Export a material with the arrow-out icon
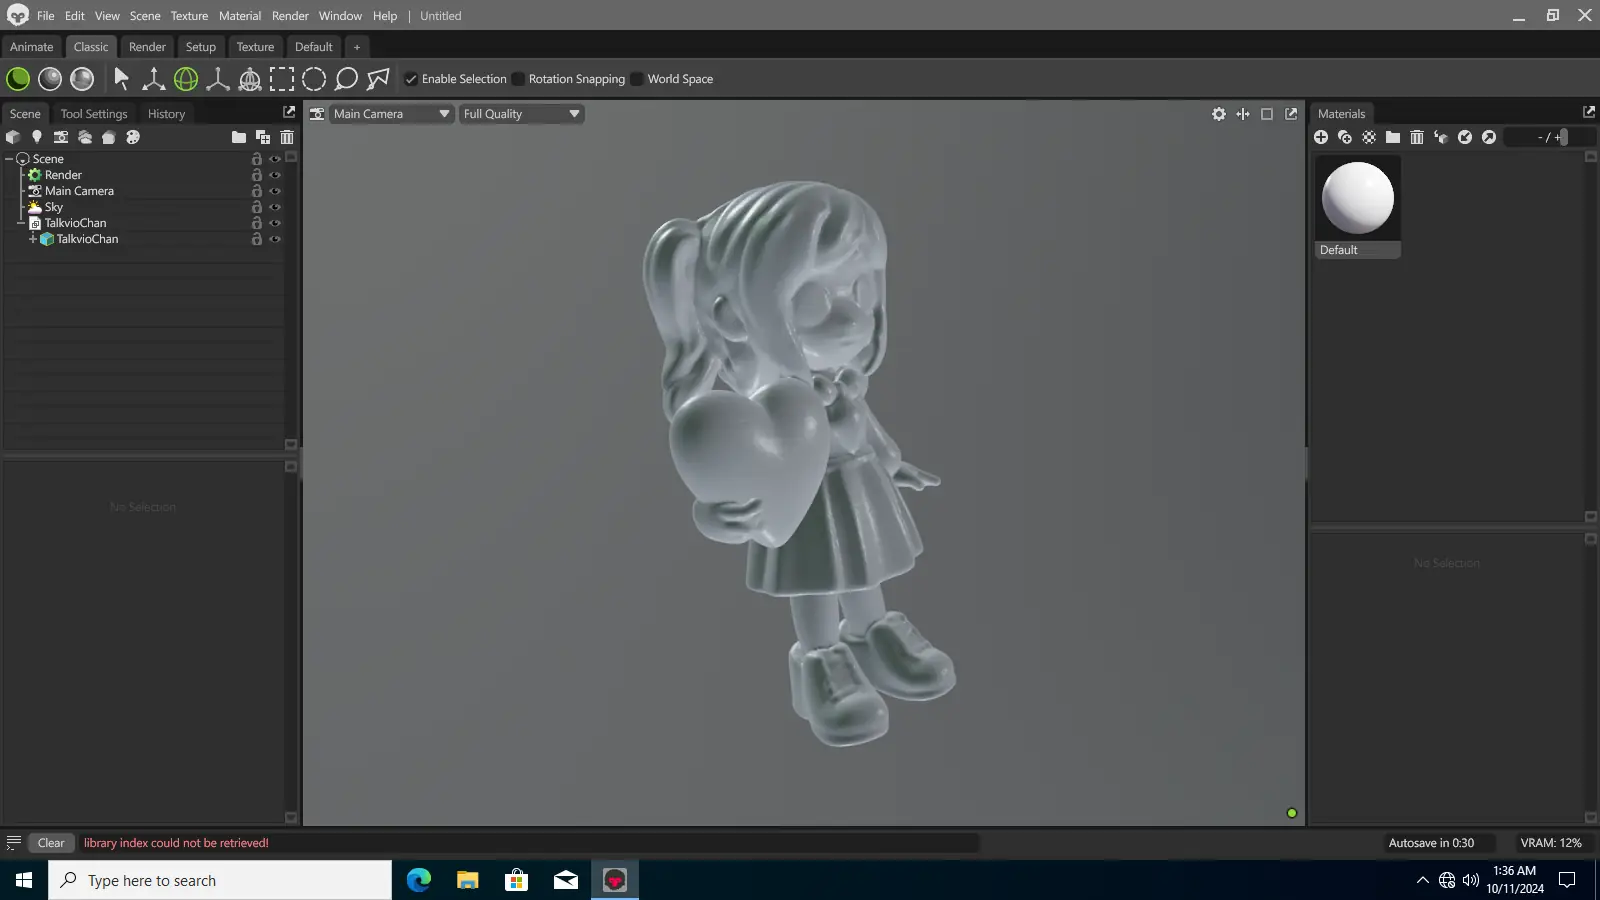The image size is (1600, 900). click(x=1489, y=137)
